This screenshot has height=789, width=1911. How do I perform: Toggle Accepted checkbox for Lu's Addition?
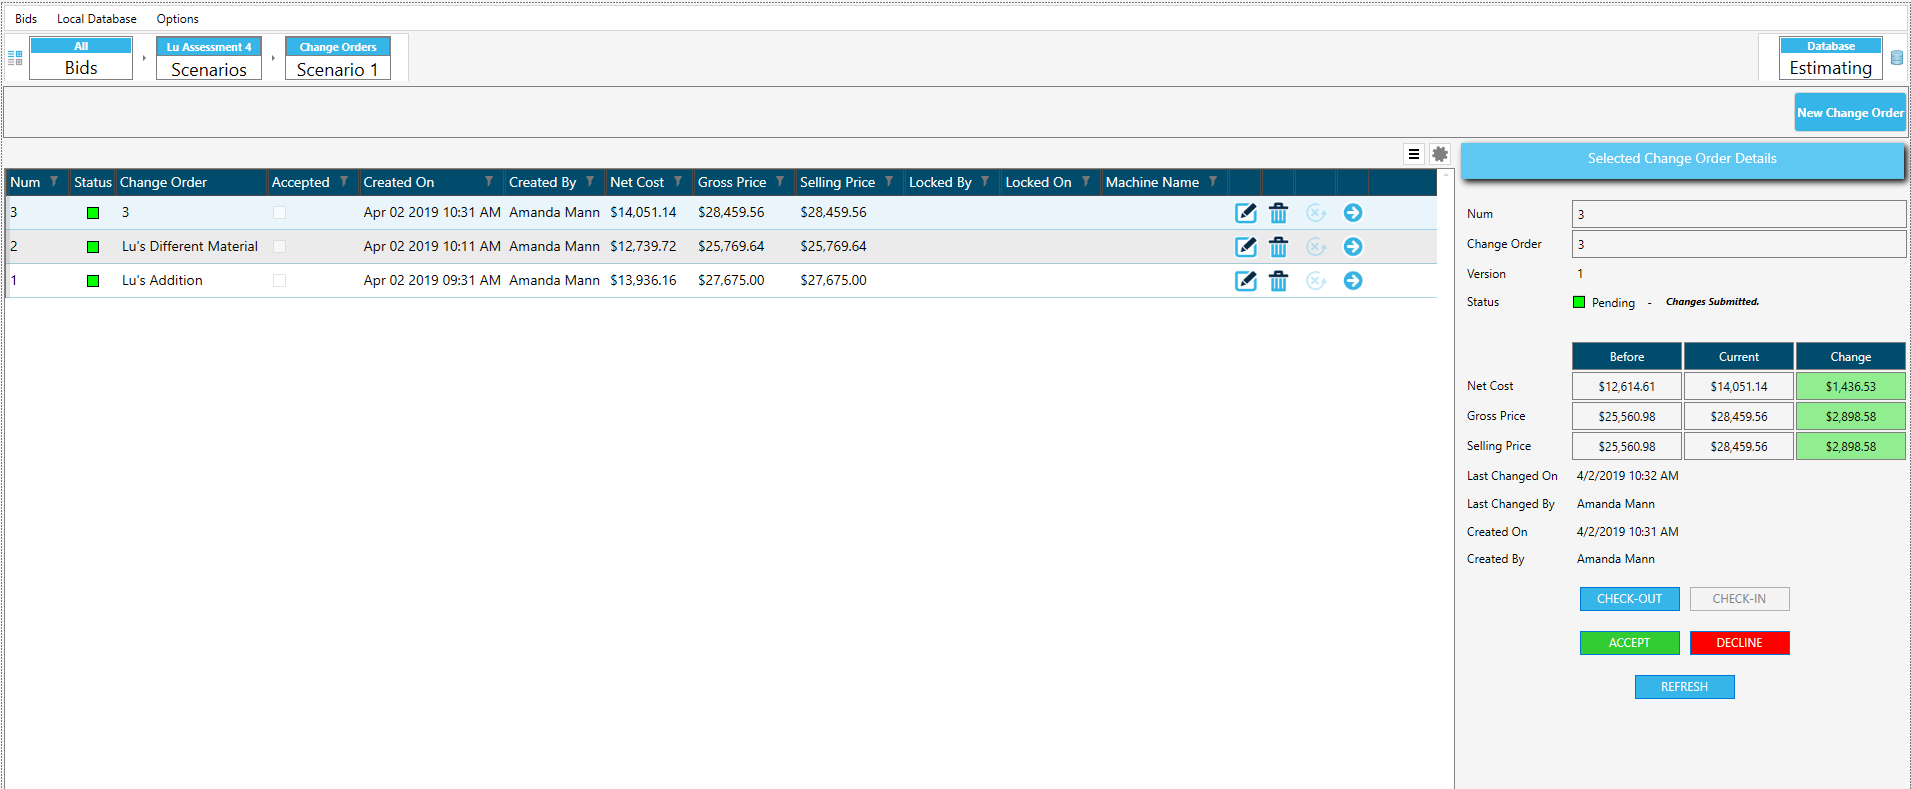[279, 281]
